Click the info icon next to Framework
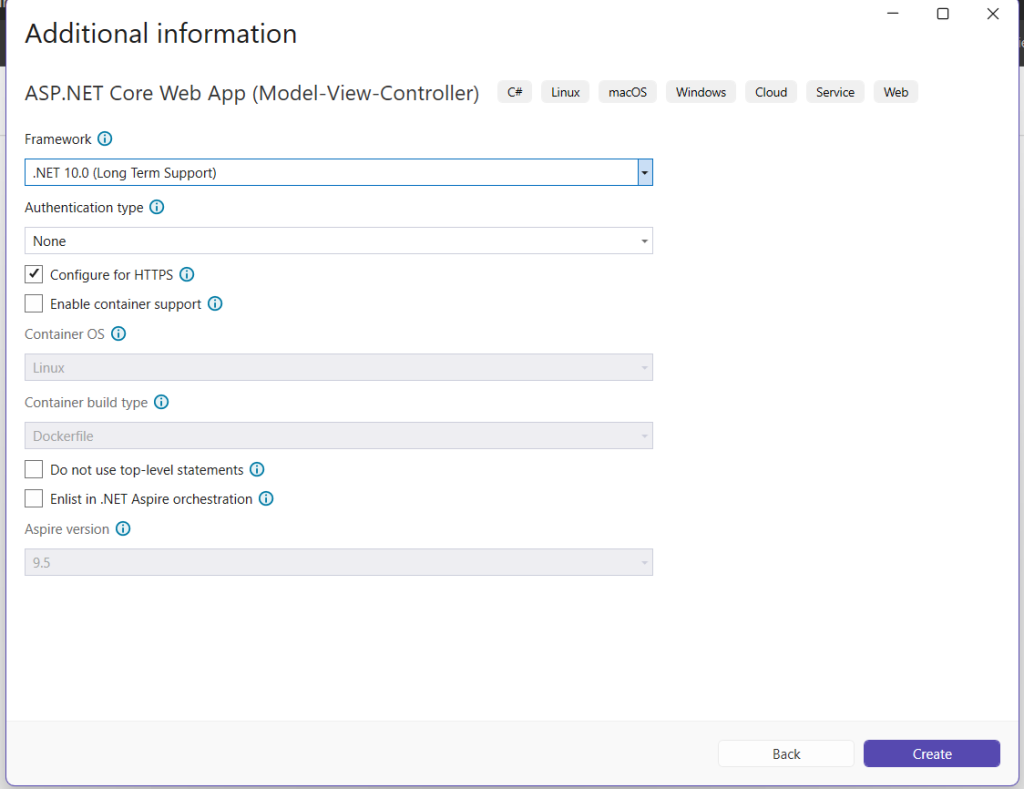The width and height of the screenshot is (1024, 789). pyautogui.click(x=105, y=139)
